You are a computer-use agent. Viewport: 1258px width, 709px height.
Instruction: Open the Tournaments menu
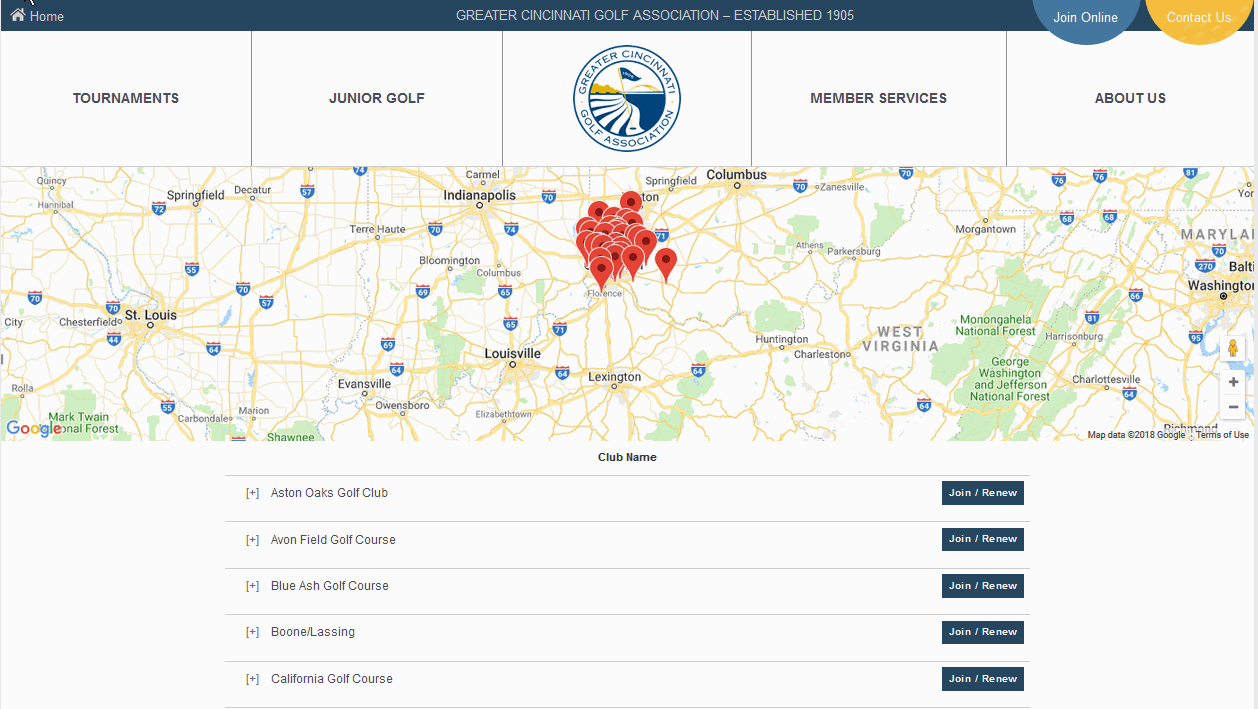[126, 98]
